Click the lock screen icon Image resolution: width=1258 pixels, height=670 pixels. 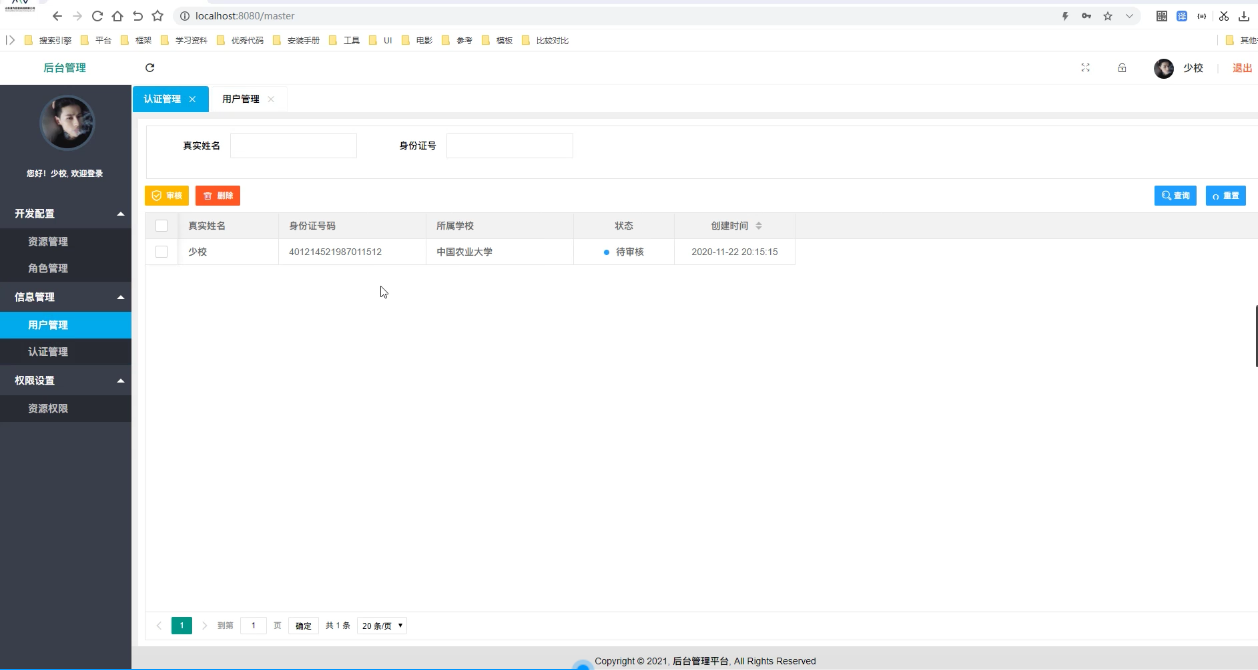pyautogui.click(x=1122, y=68)
